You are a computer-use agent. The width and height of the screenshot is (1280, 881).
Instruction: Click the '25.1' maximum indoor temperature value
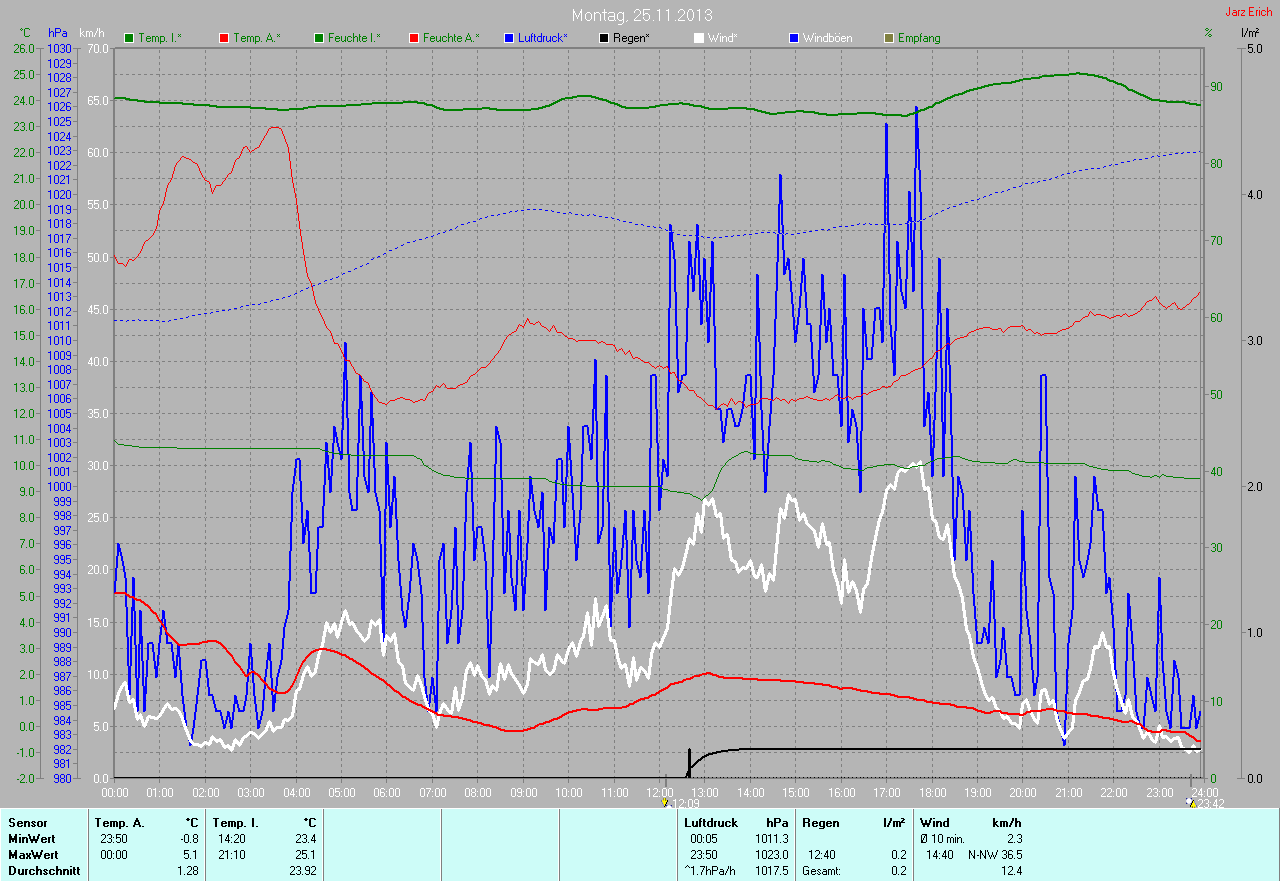click(x=304, y=855)
